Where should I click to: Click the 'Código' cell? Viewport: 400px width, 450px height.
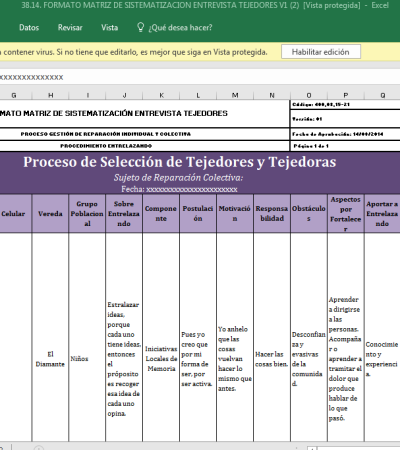(345, 105)
